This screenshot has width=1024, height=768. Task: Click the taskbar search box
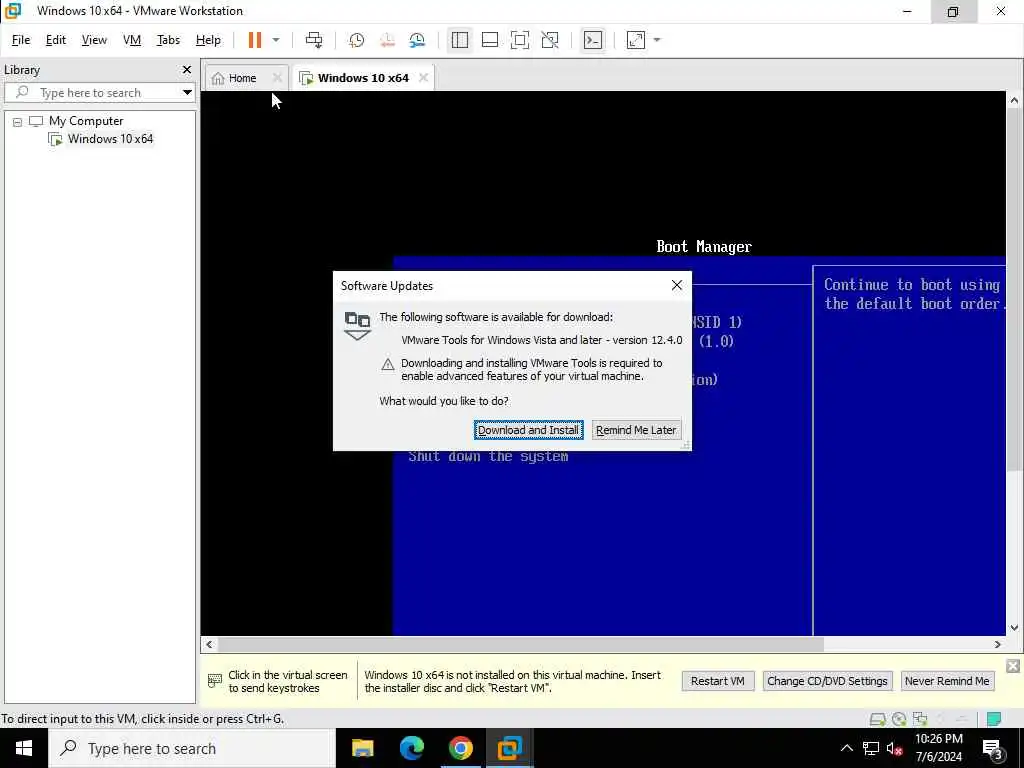[x=191, y=748]
